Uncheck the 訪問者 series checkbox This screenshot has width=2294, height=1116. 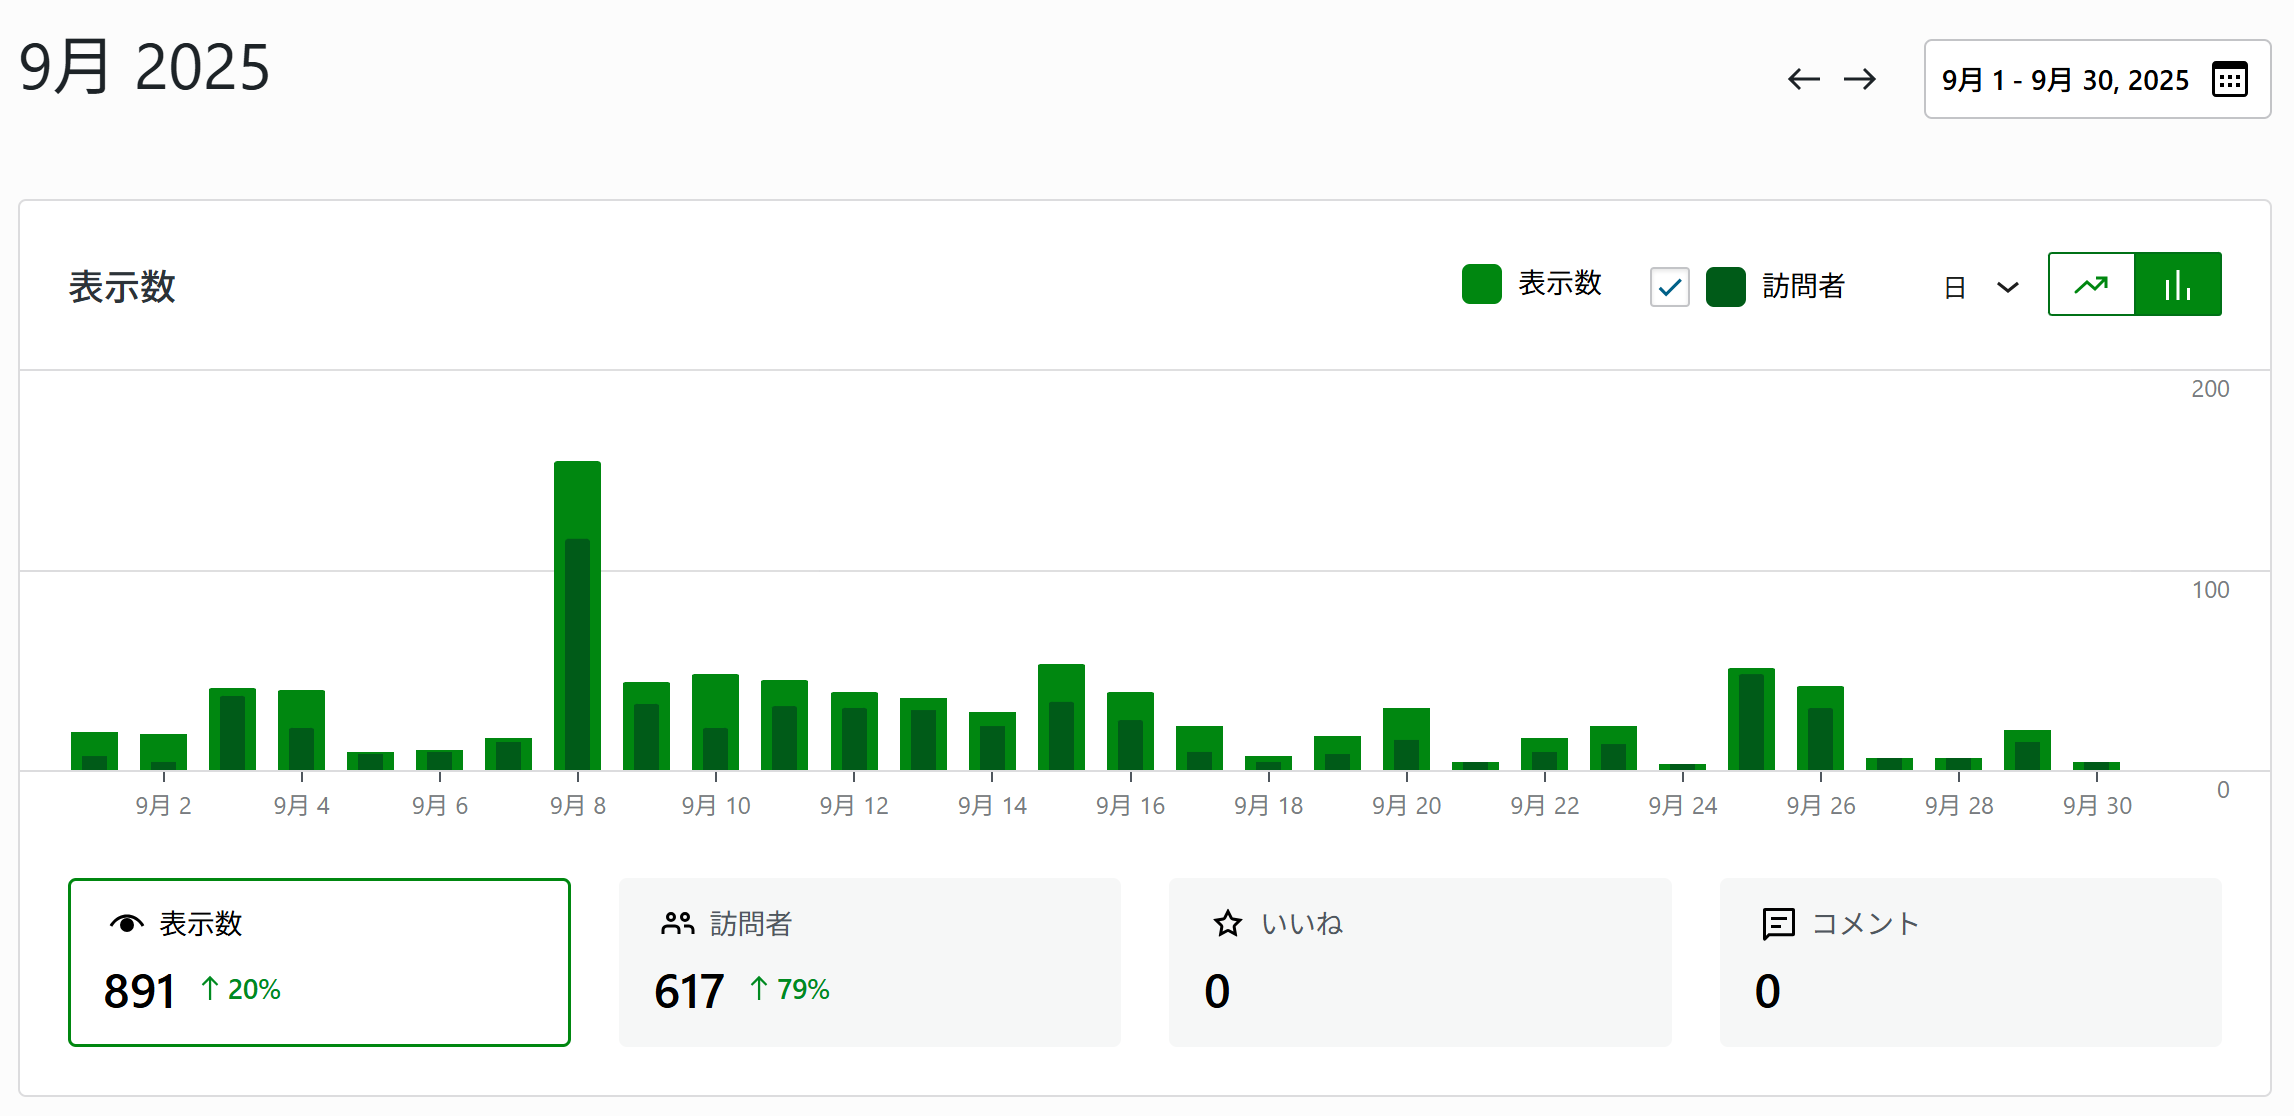1669,287
